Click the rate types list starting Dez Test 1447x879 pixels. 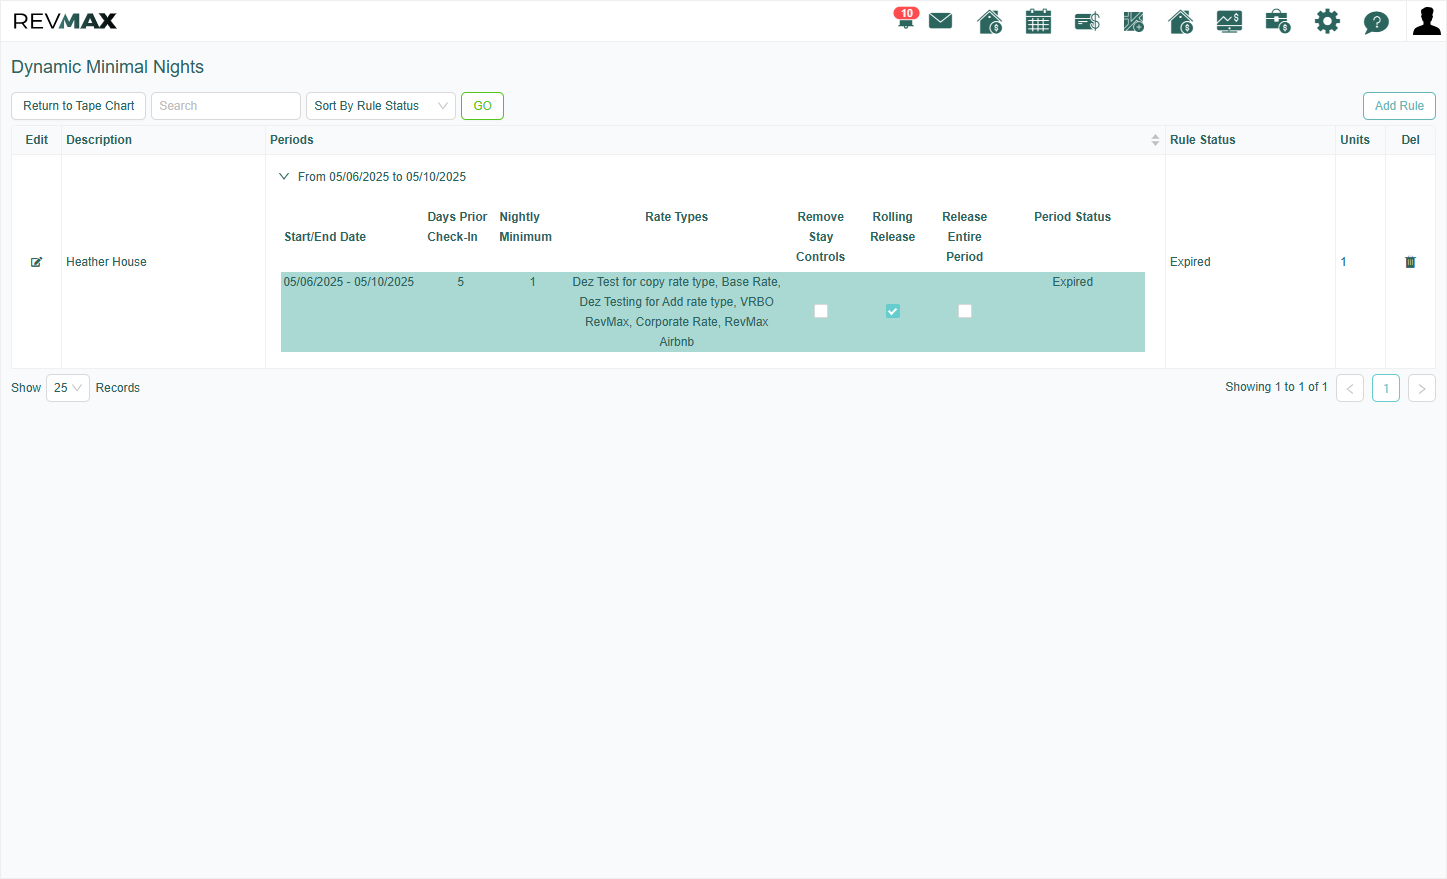[677, 312]
